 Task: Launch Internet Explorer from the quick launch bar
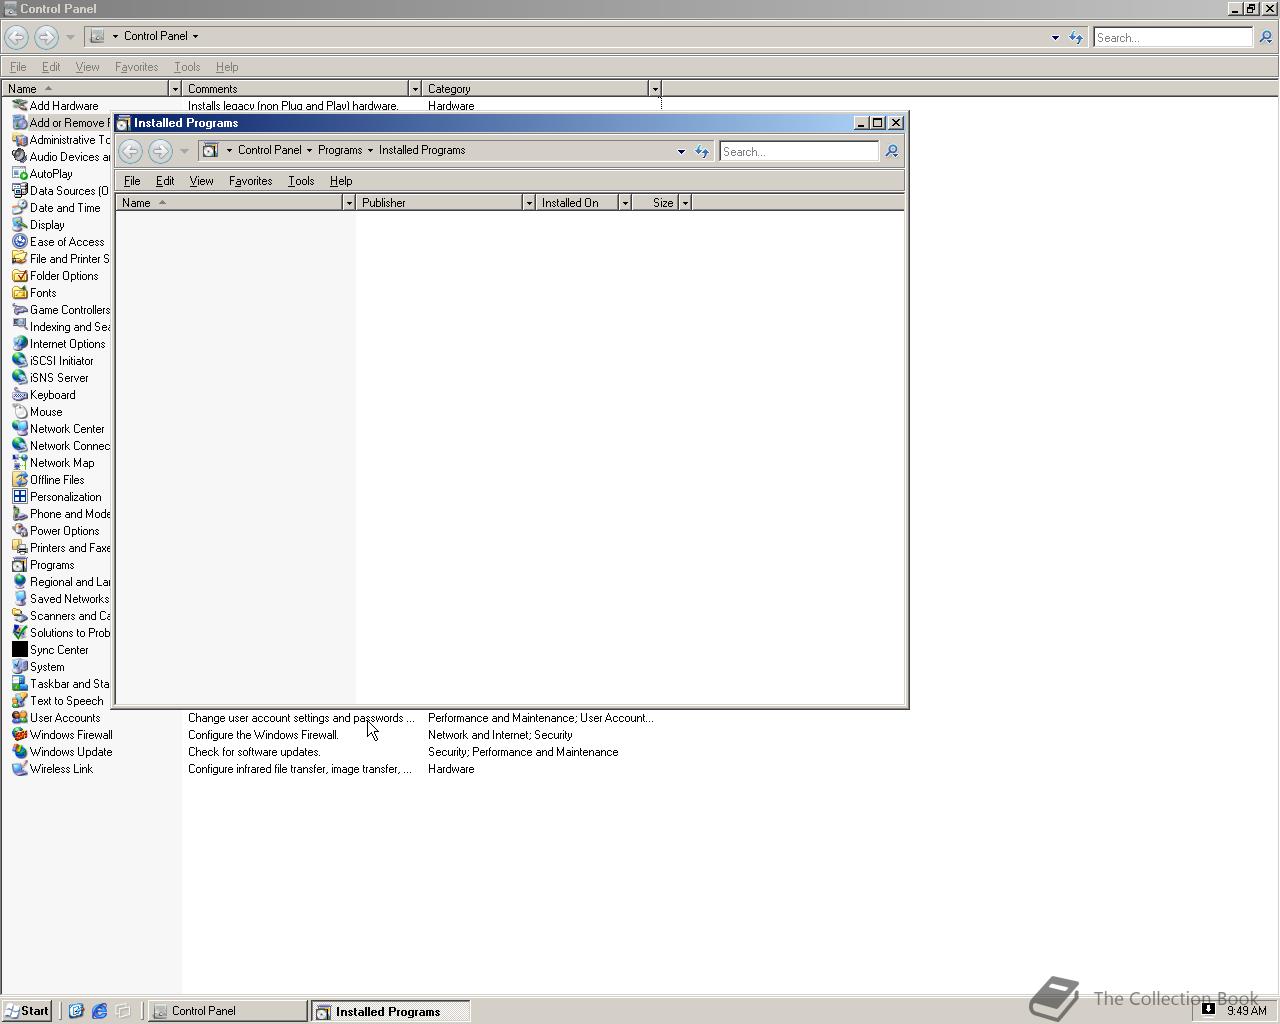(x=99, y=1011)
